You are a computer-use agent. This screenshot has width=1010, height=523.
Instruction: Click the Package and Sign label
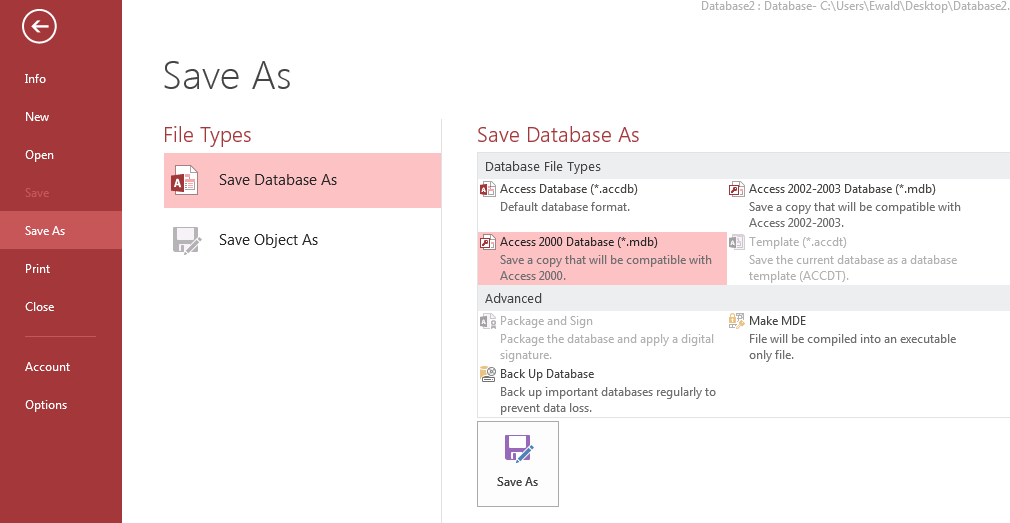tap(546, 321)
